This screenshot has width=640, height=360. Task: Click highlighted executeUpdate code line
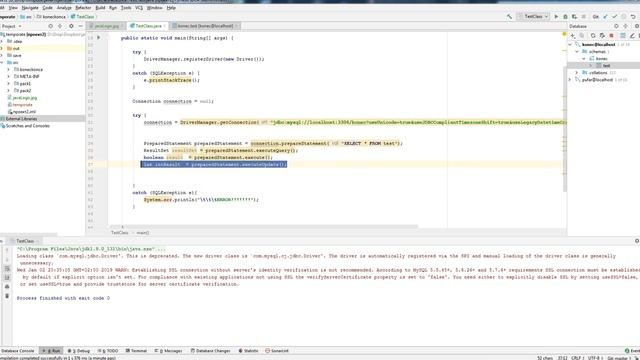pos(214,164)
